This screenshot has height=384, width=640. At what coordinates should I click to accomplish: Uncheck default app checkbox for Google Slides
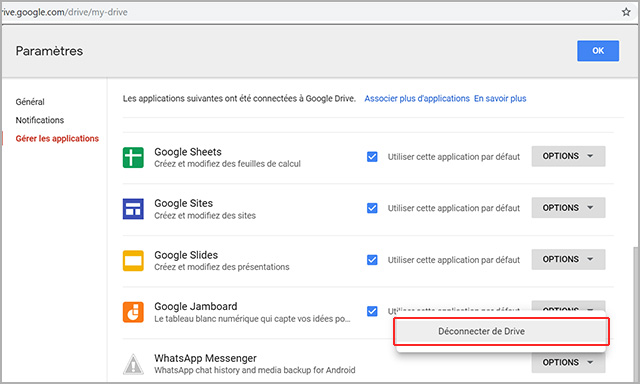pos(372,260)
